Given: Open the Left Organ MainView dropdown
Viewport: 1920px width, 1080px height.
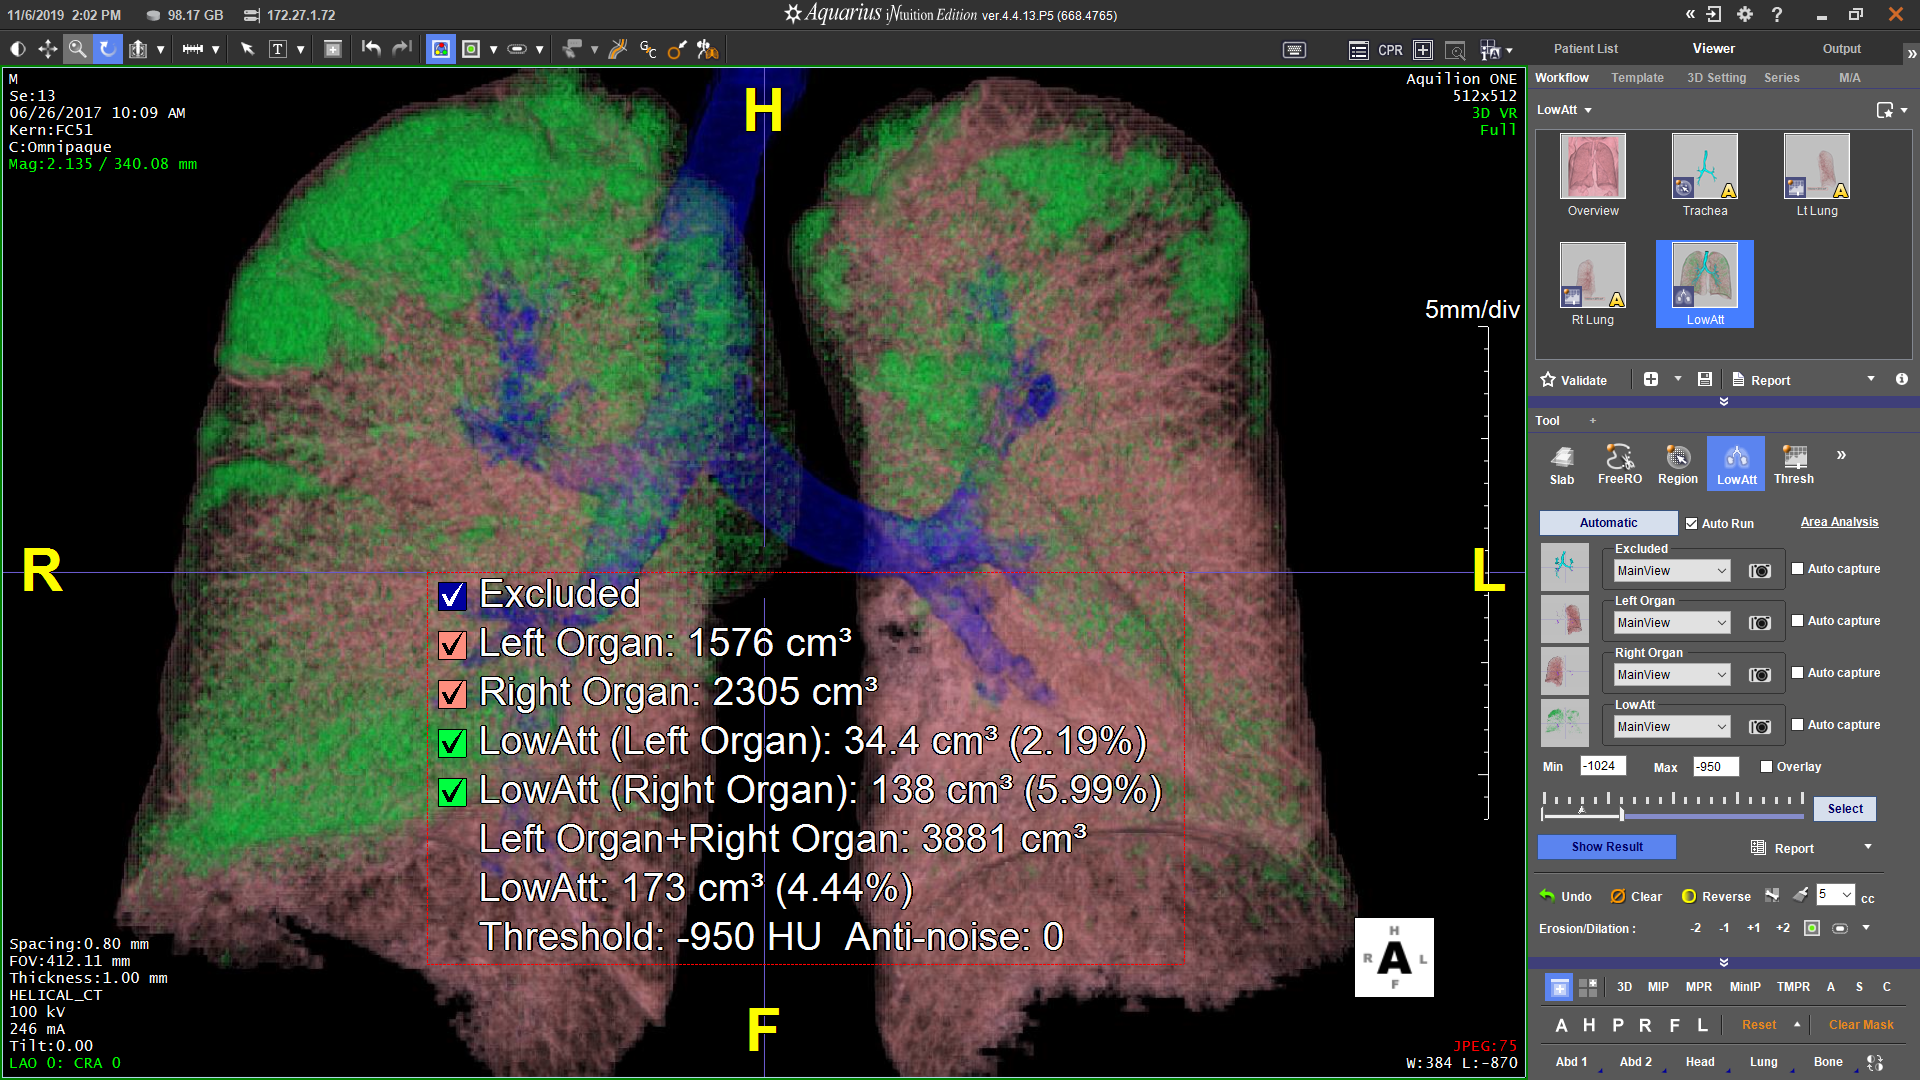Looking at the screenshot, I should click(1672, 623).
